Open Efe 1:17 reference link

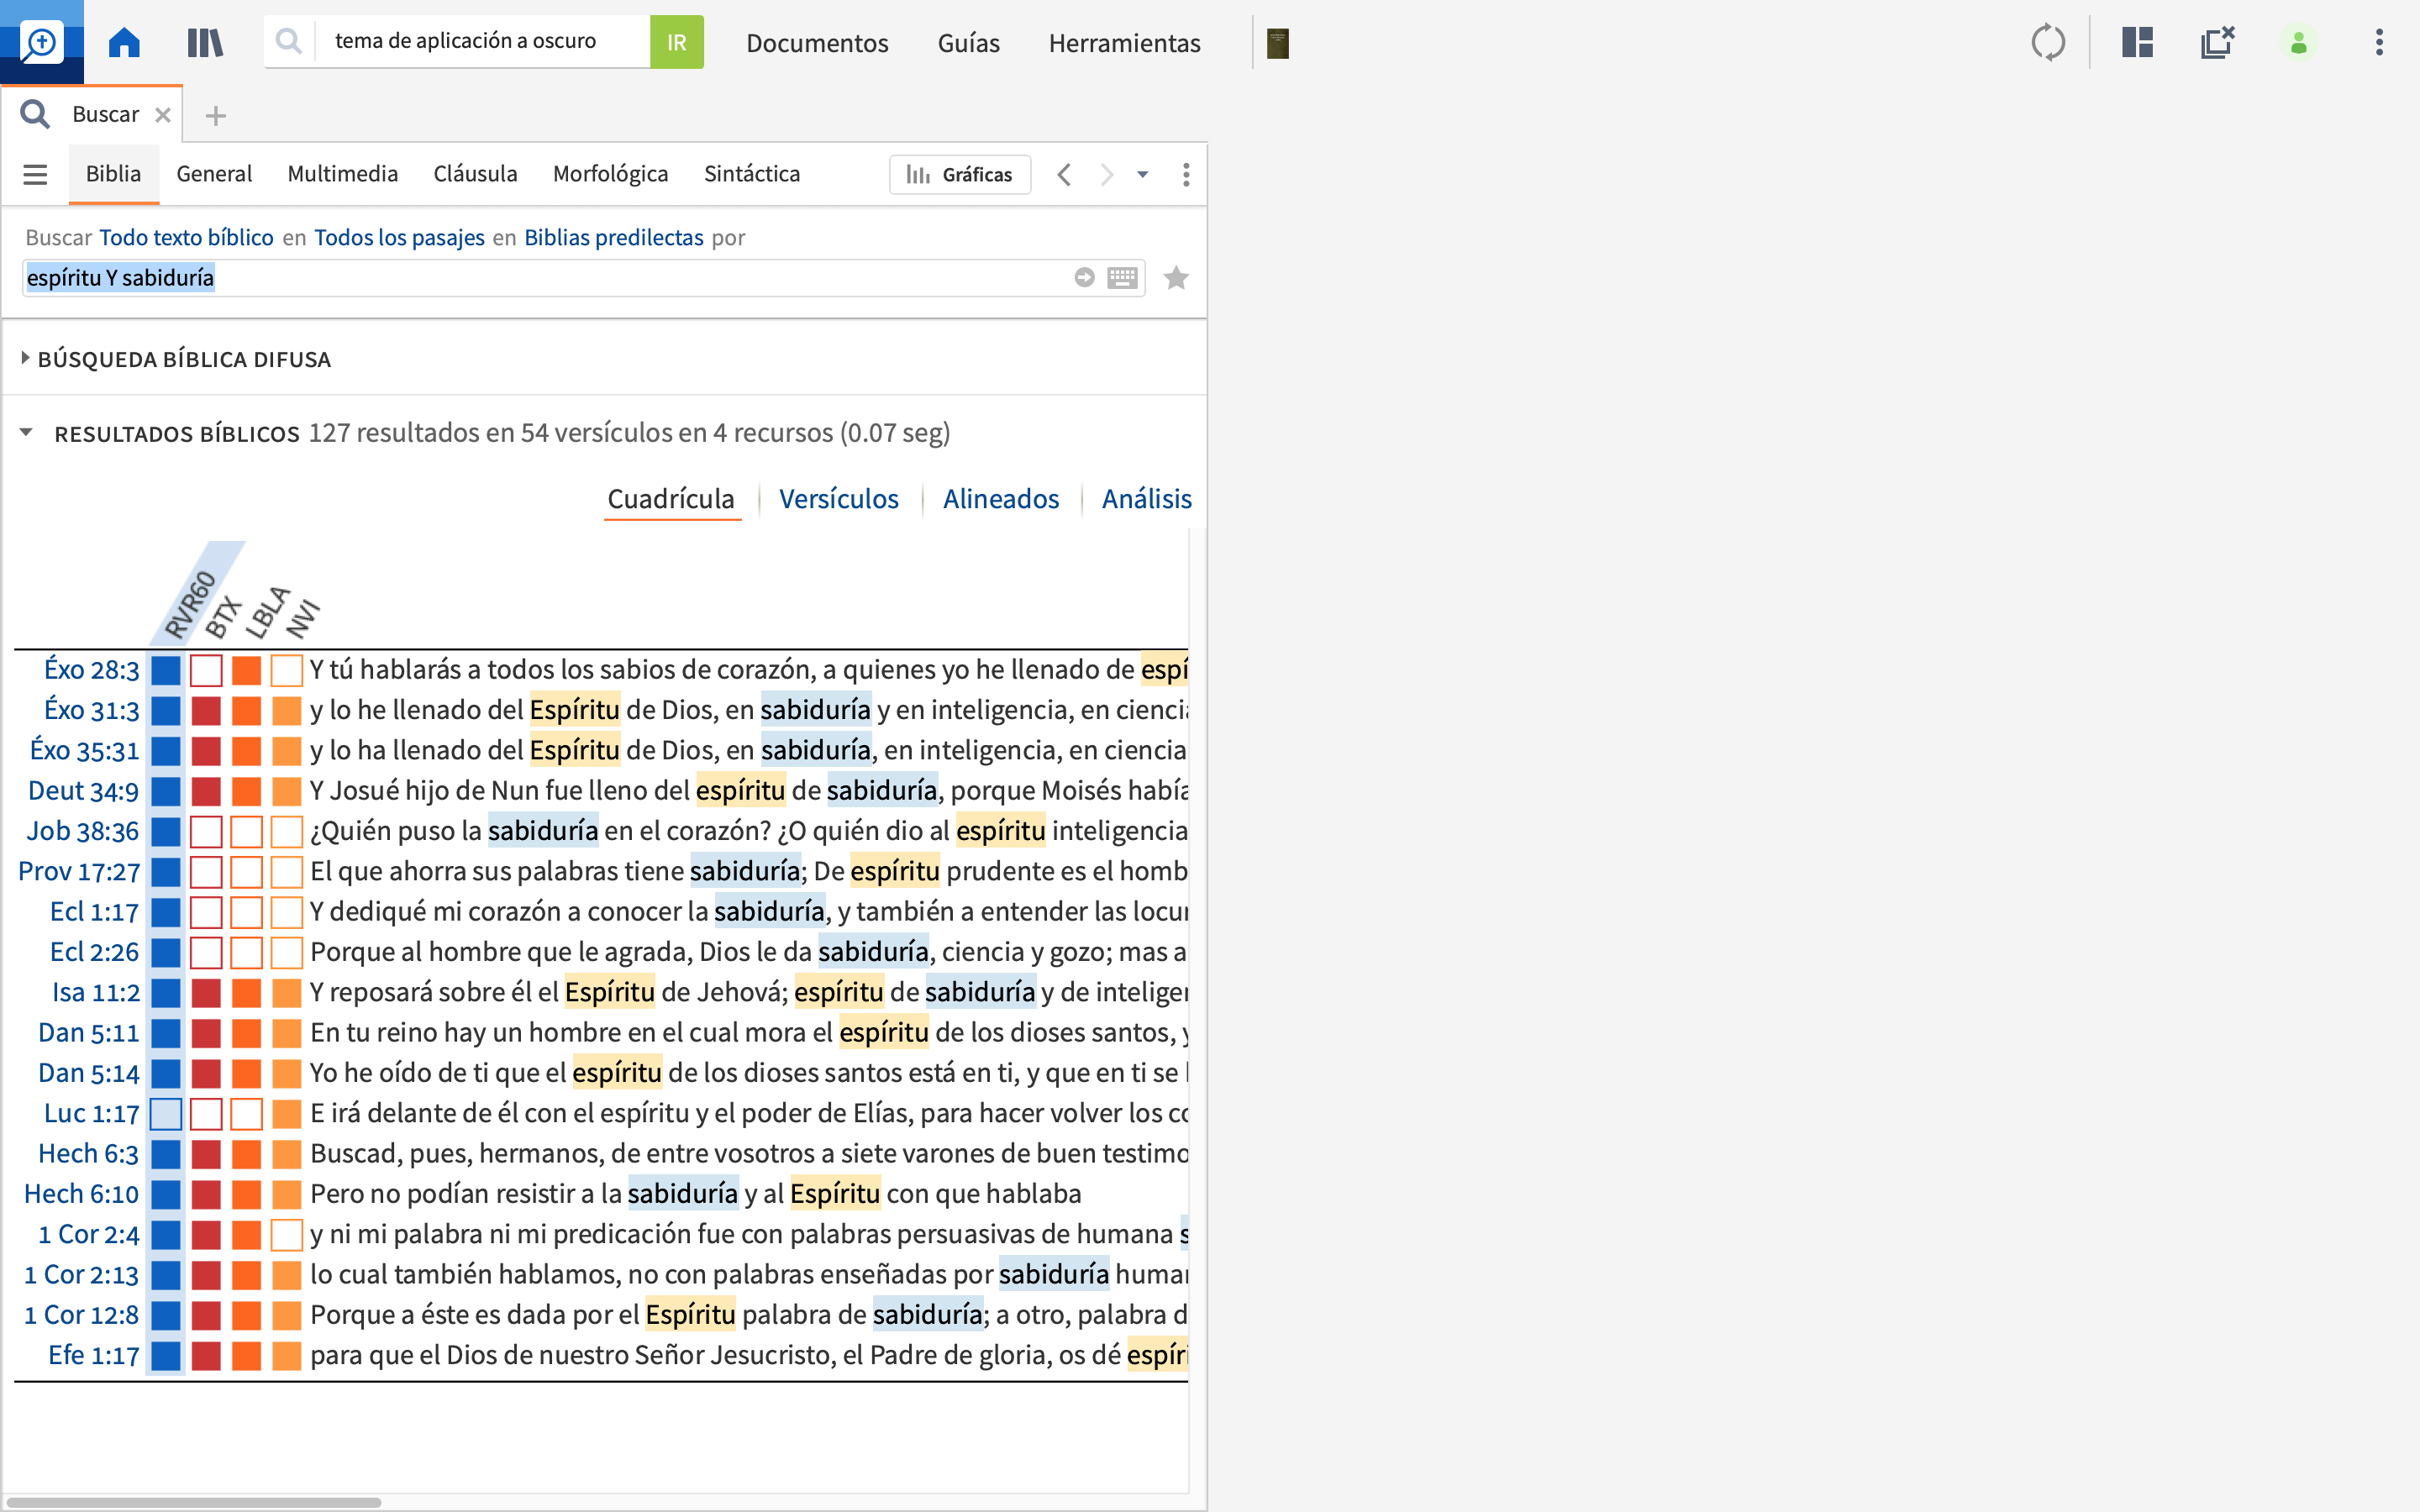point(94,1356)
